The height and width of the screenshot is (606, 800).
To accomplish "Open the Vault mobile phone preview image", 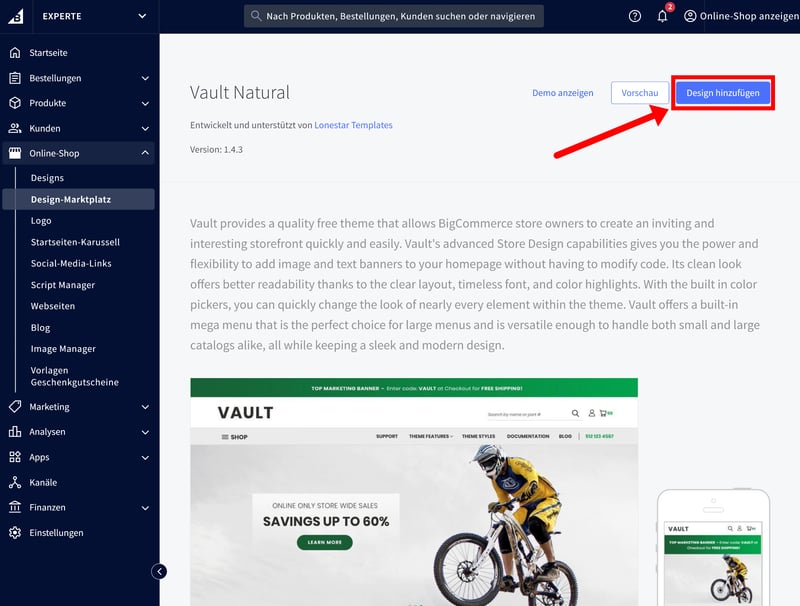I will coord(713,547).
